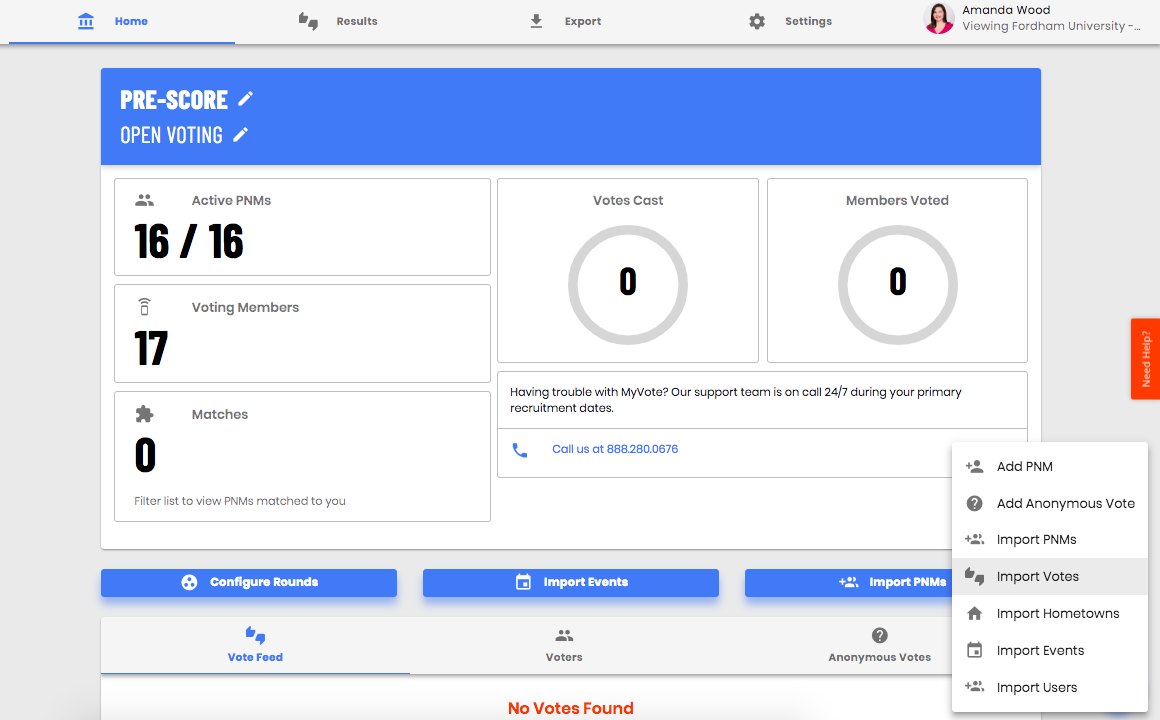
Task: Click the Having trouble with MyVote support text
Action: pyautogui.click(x=735, y=400)
